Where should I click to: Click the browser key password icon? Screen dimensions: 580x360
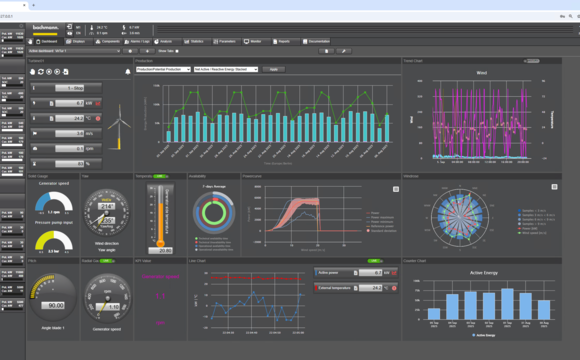coord(562,16)
